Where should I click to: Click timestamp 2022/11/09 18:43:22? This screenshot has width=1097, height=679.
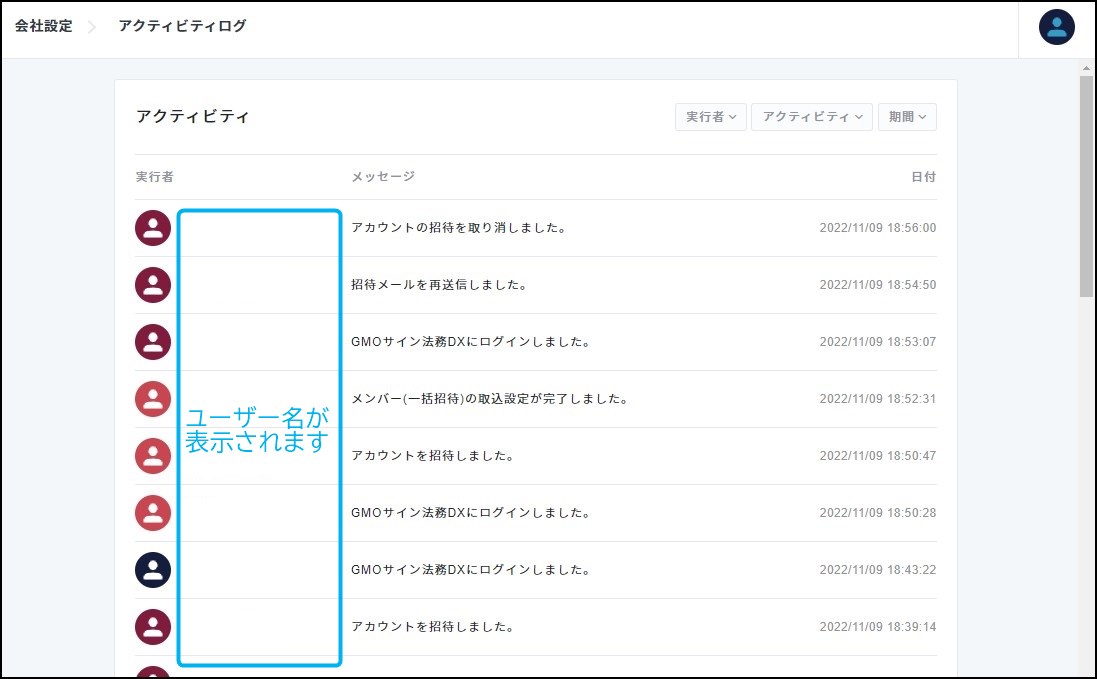click(878, 570)
